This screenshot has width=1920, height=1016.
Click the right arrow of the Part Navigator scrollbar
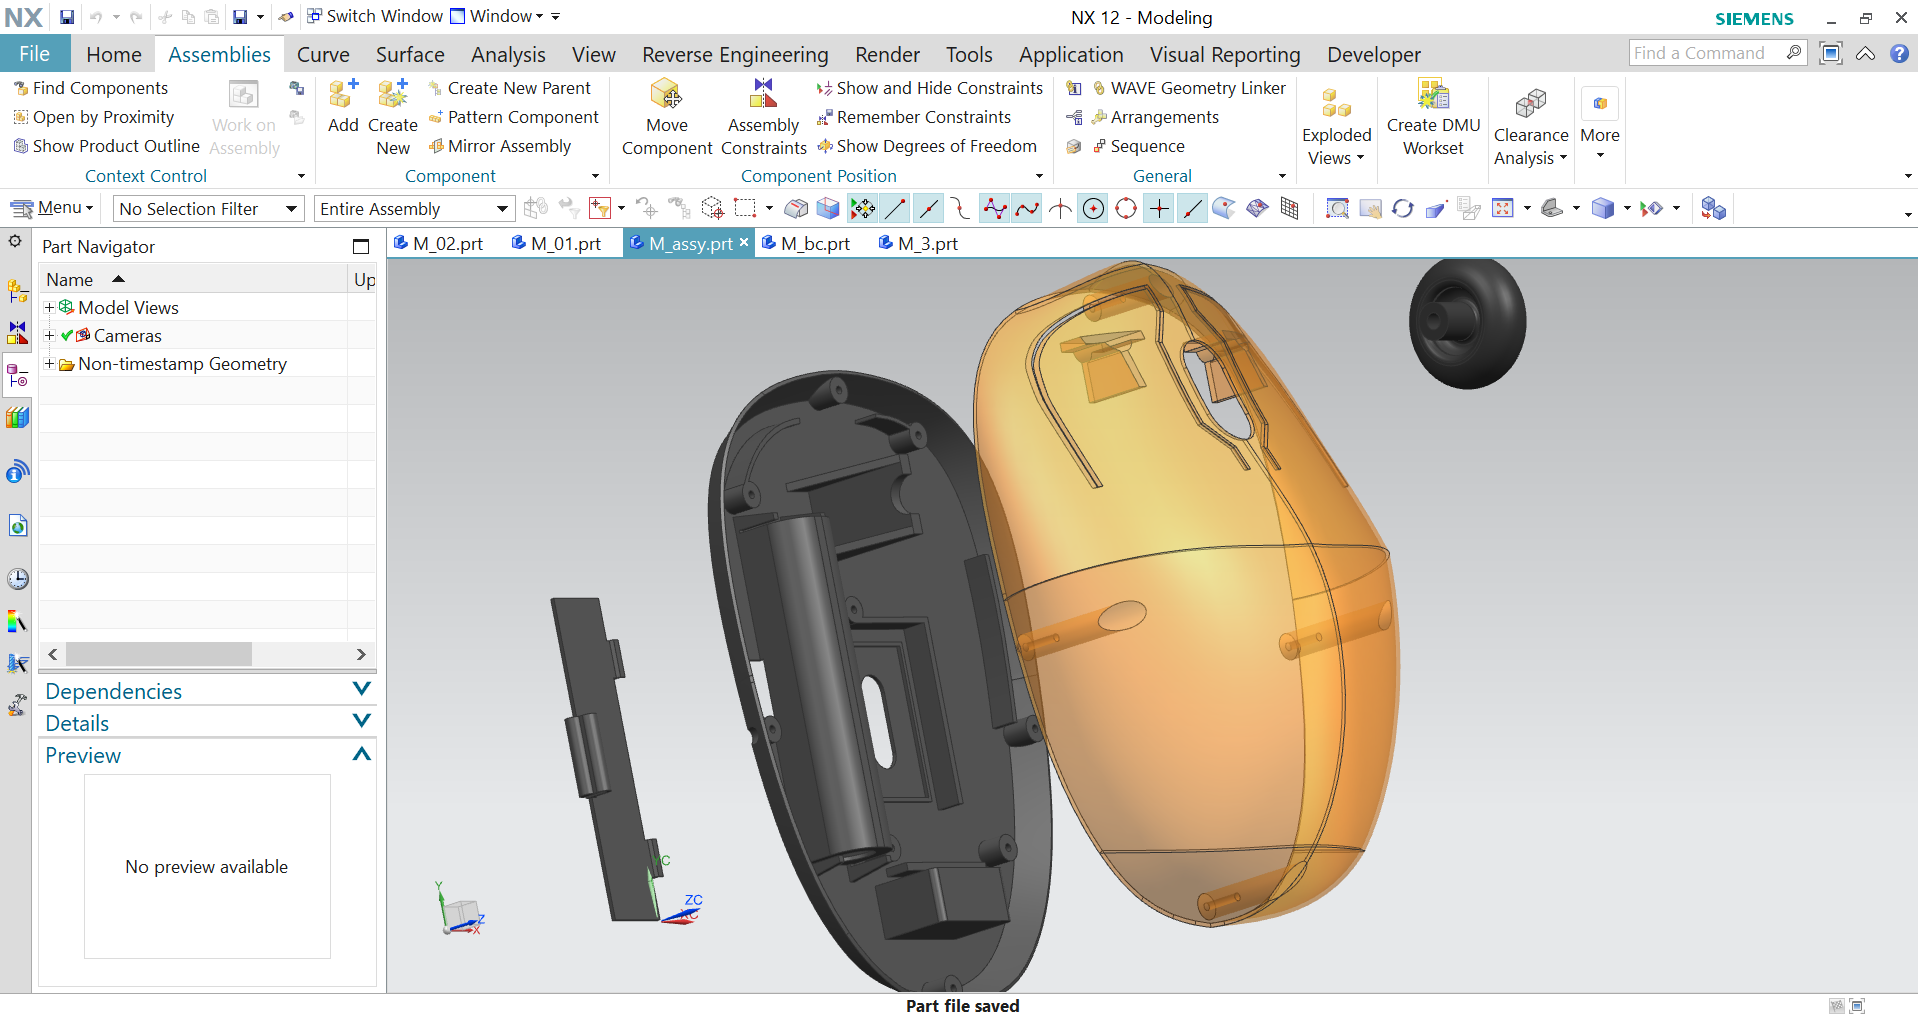pos(361,654)
